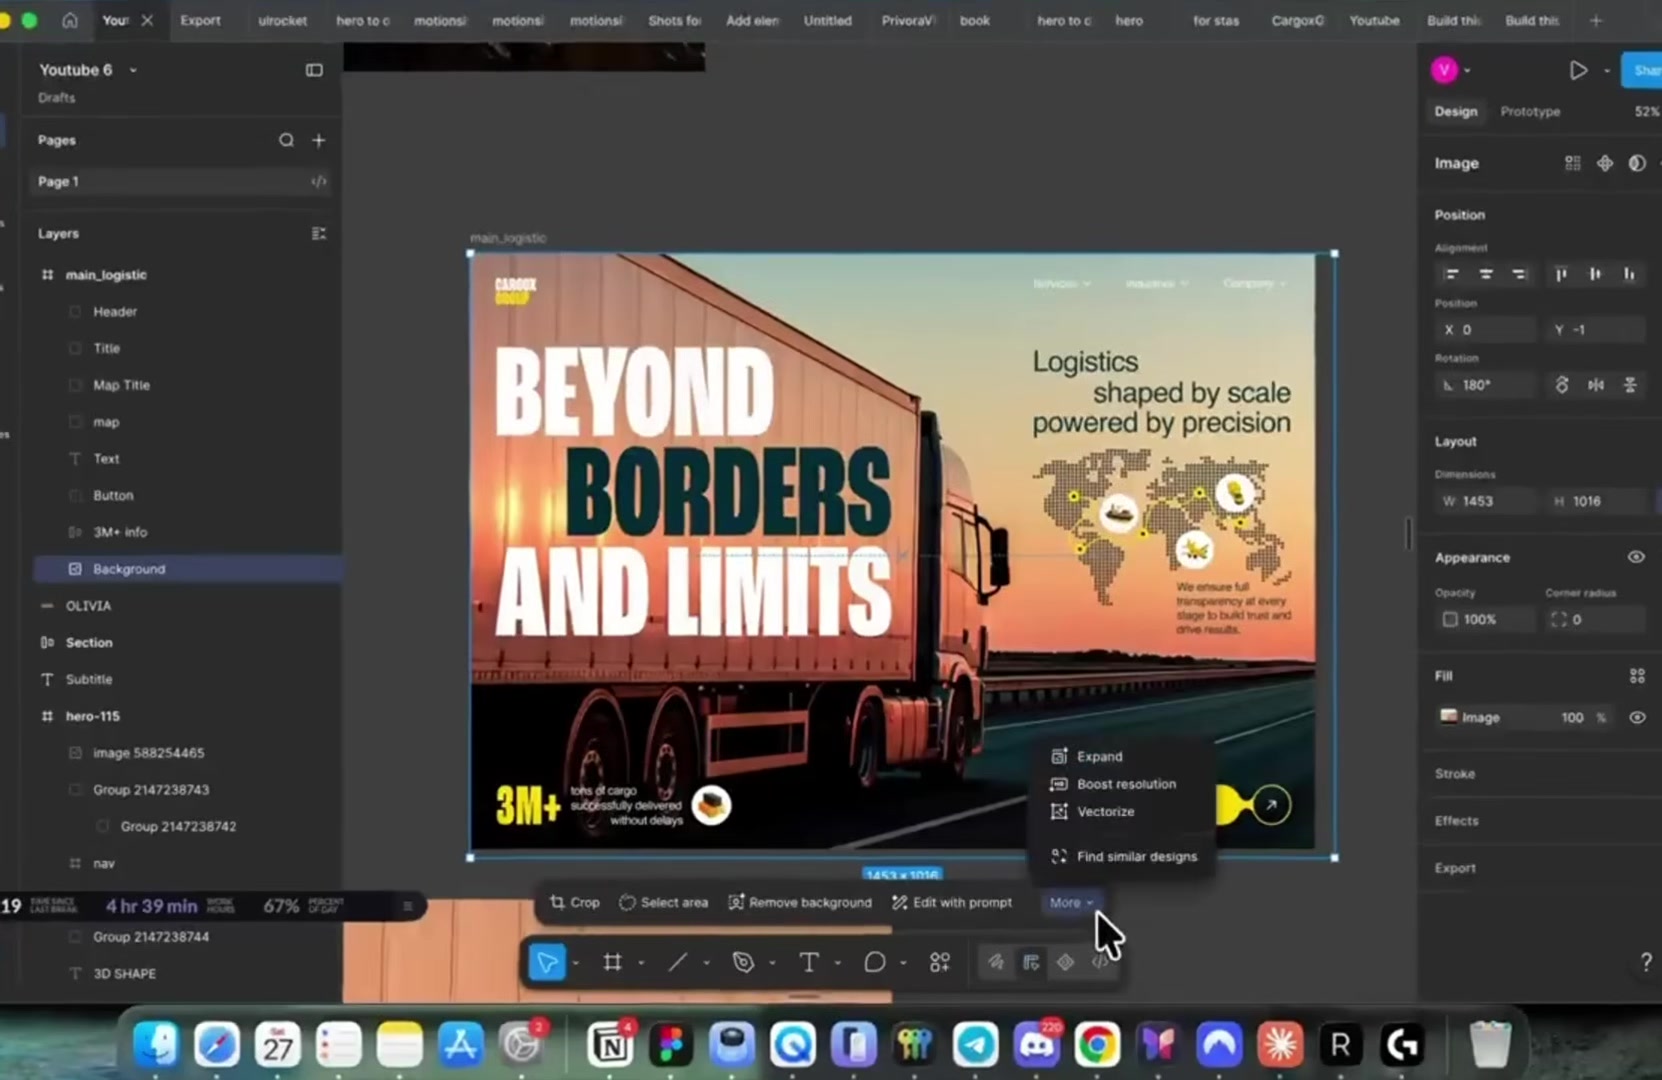Click Remove background button
The width and height of the screenshot is (1662, 1080).
tap(800, 902)
